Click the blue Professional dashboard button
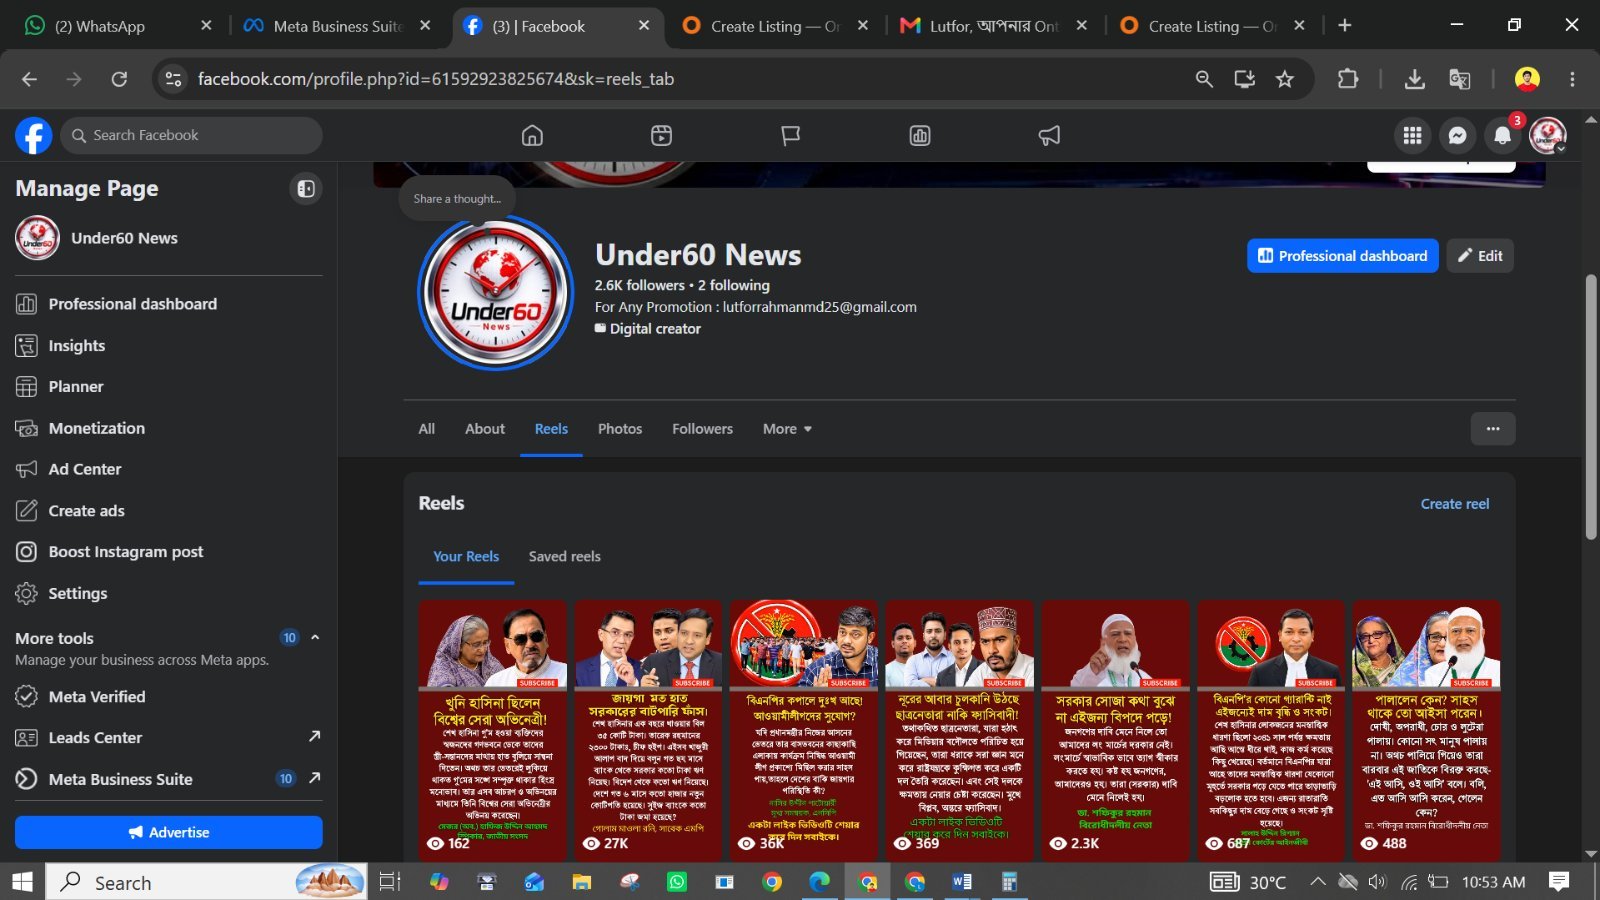Image resolution: width=1600 pixels, height=900 pixels. [x=1342, y=256]
